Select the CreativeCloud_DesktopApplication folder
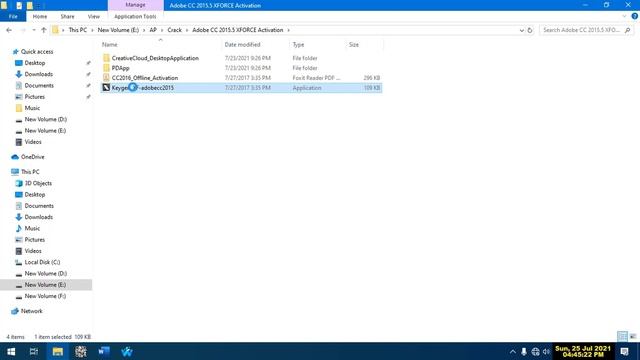Screen dimensions: 640x360 coord(241,58)
